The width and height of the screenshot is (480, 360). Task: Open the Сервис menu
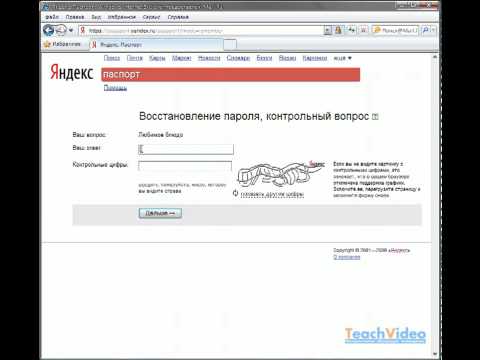click(151, 17)
